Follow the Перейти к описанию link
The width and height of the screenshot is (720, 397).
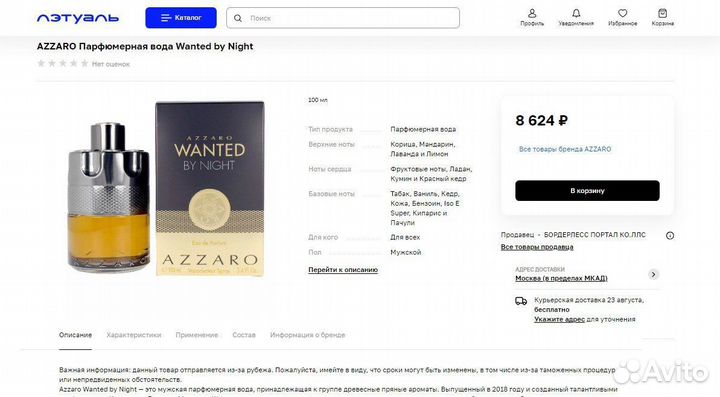pyautogui.click(x=343, y=270)
